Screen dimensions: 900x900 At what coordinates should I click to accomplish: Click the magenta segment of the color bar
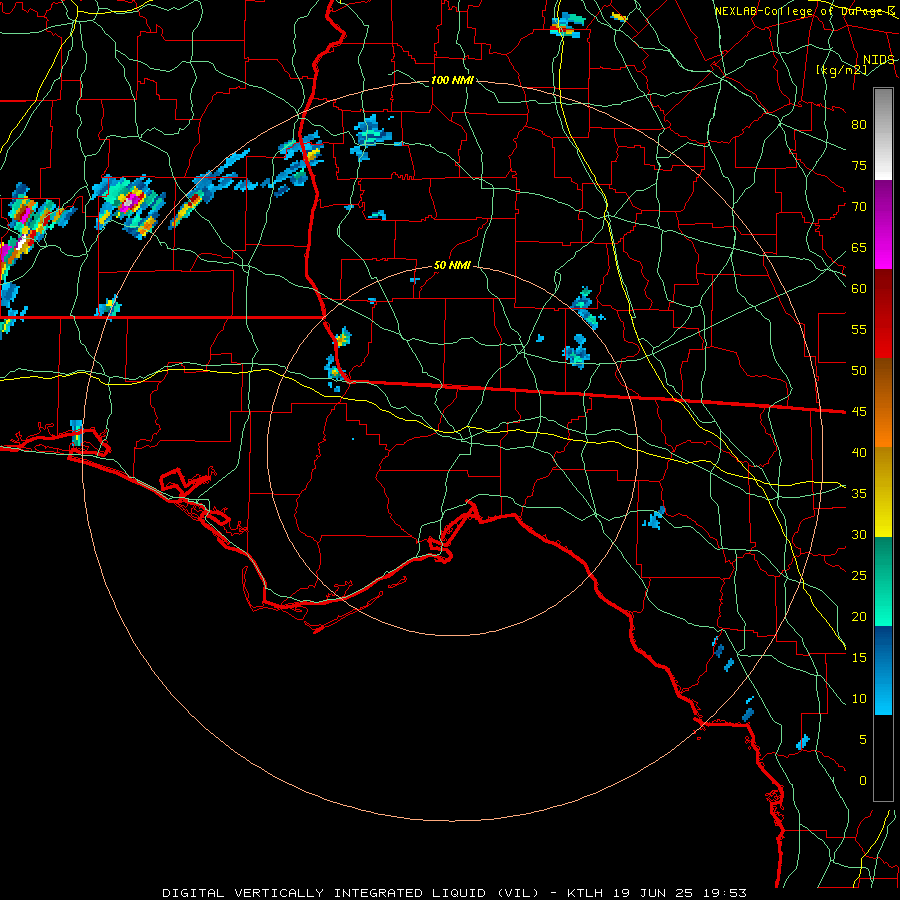click(x=883, y=224)
